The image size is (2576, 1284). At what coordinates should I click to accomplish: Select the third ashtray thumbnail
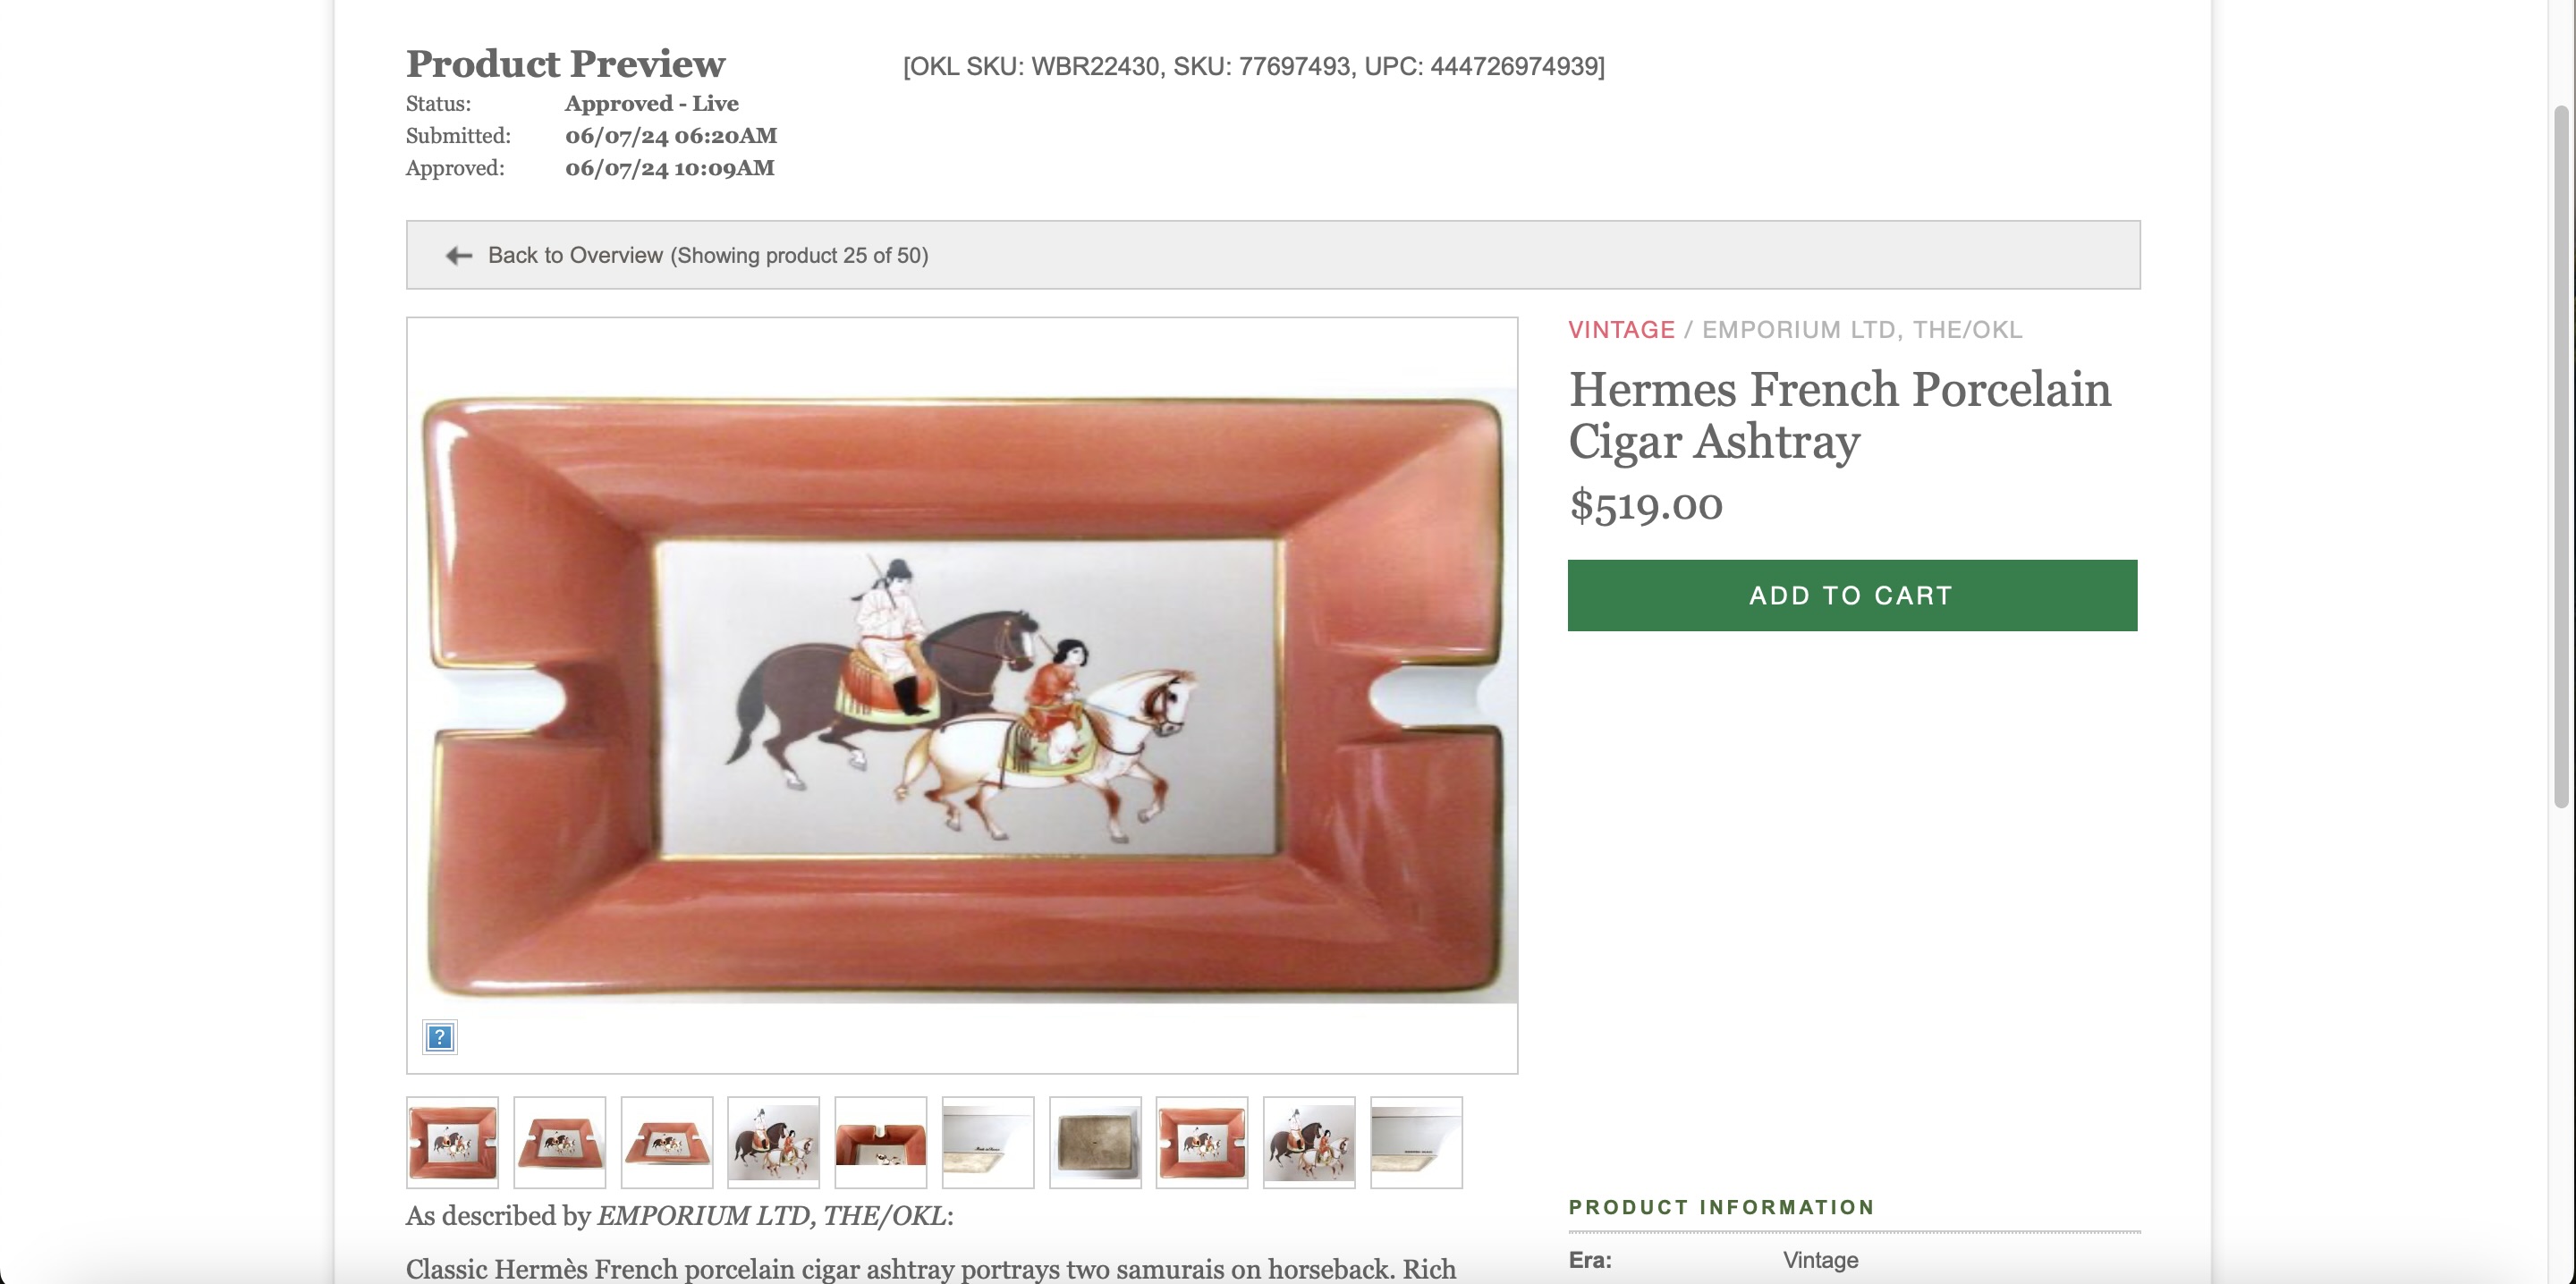(x=667, y=1142)
